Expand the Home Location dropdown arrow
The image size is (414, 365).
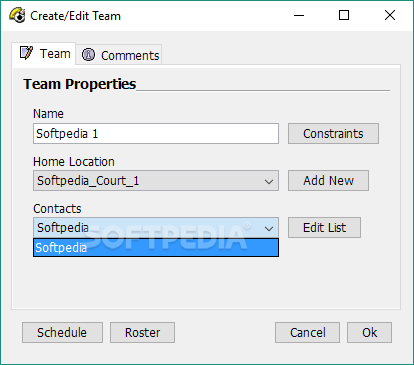coord(269,181)
